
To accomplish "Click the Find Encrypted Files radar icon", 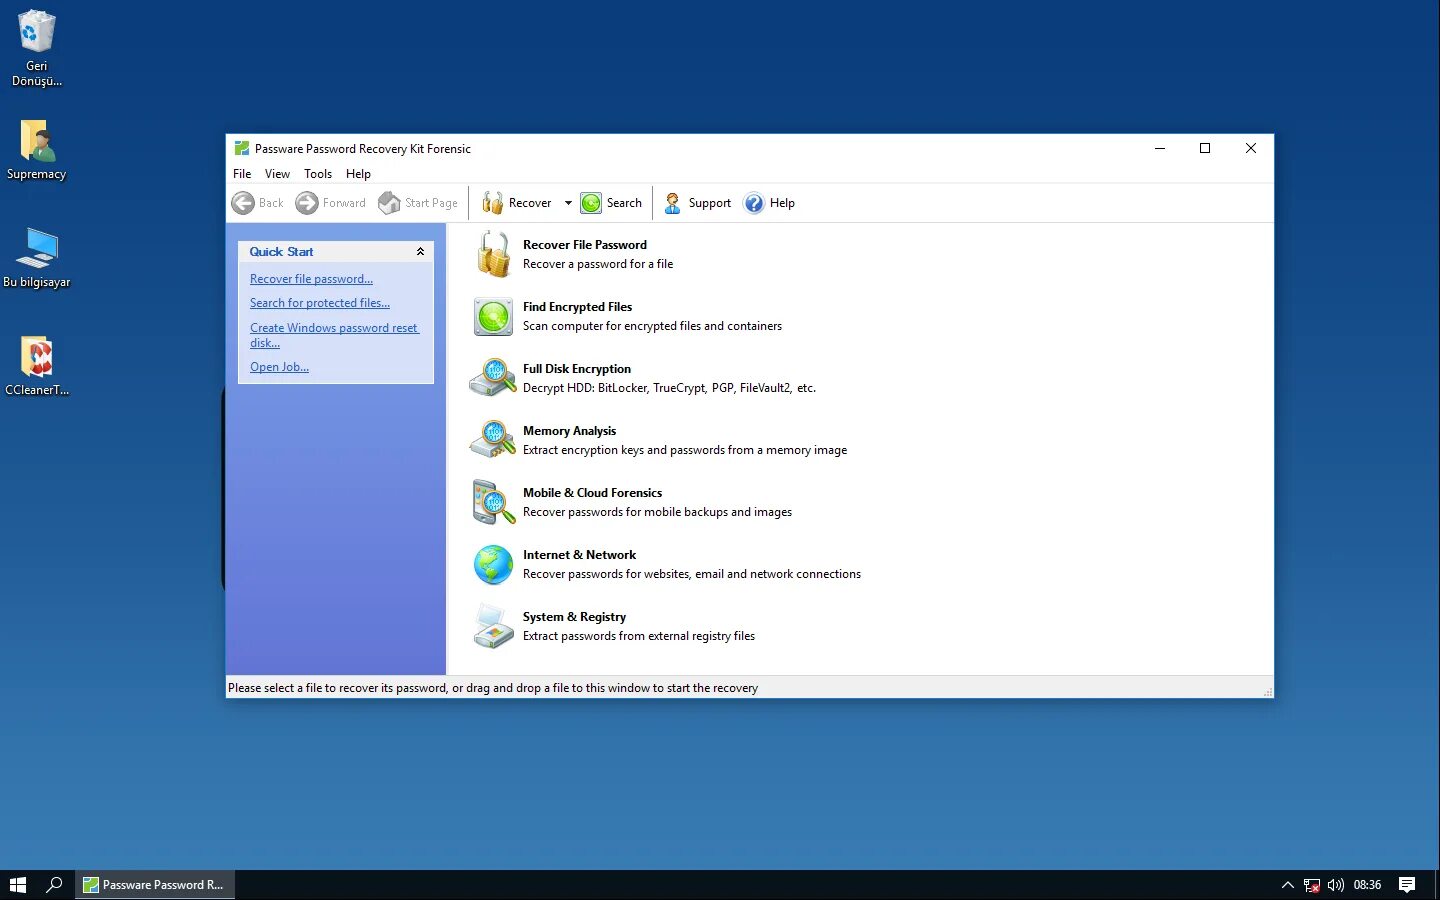I will pyautogui.click(x=493, y=317).
